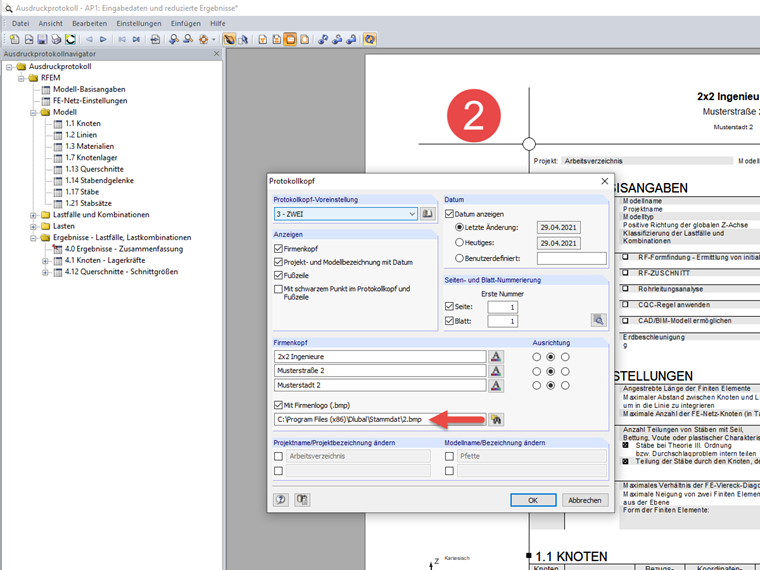Viewport: 760px width, 570px height.
Task: Enable Mit schwarzem Punkt im Protokollkopf option
Action: click(278, 289)
